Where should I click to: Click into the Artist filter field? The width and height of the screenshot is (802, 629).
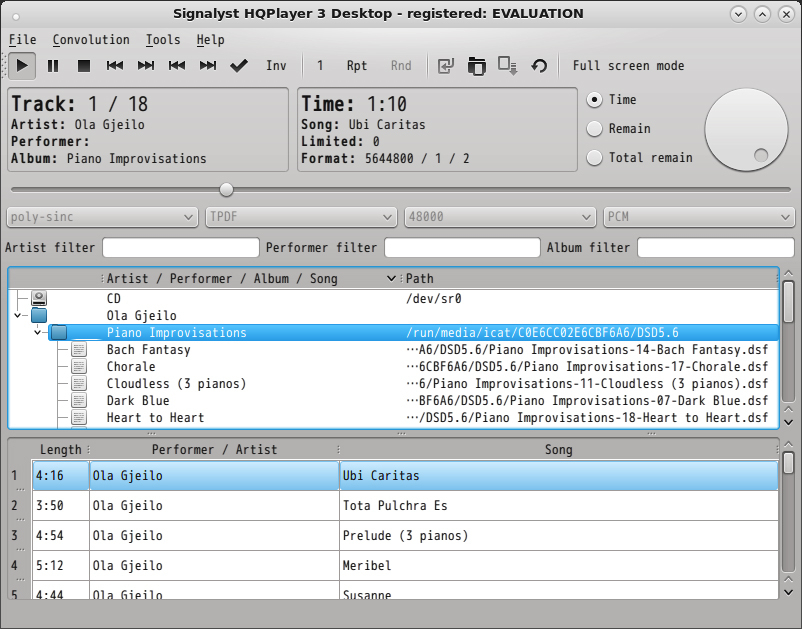(x=181, y=248)
